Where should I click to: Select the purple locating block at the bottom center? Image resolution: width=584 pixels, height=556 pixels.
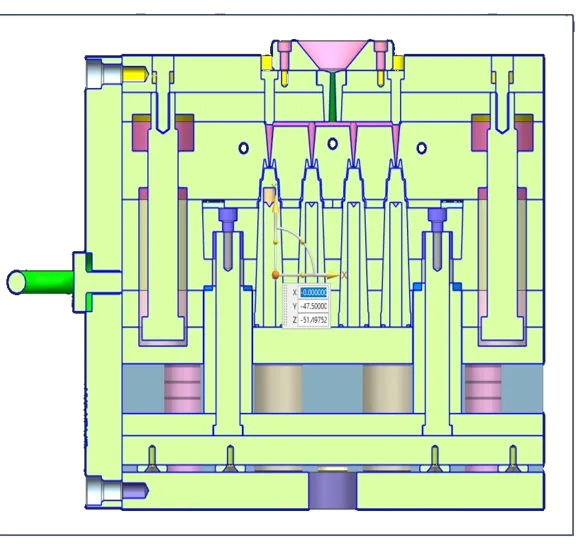(333, 490)
